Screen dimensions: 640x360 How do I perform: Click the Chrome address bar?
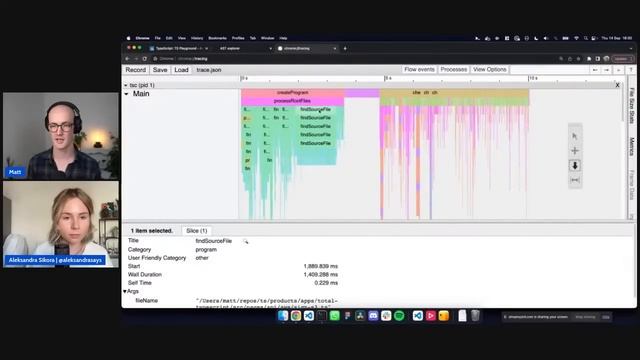[354, 59]
